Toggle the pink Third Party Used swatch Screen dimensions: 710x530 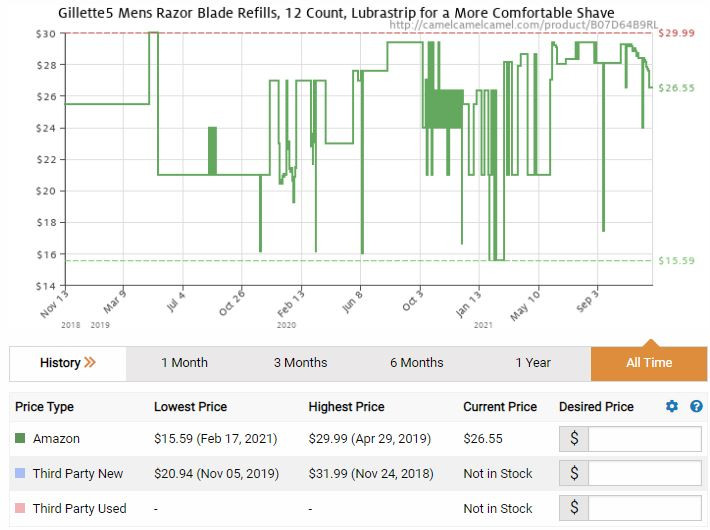pyautogui.click(x=20, y=508)
